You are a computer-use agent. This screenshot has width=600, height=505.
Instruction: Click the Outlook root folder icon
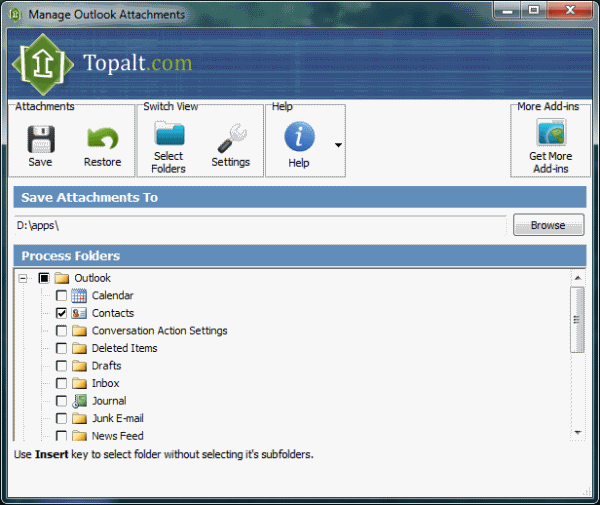(62, 278)
